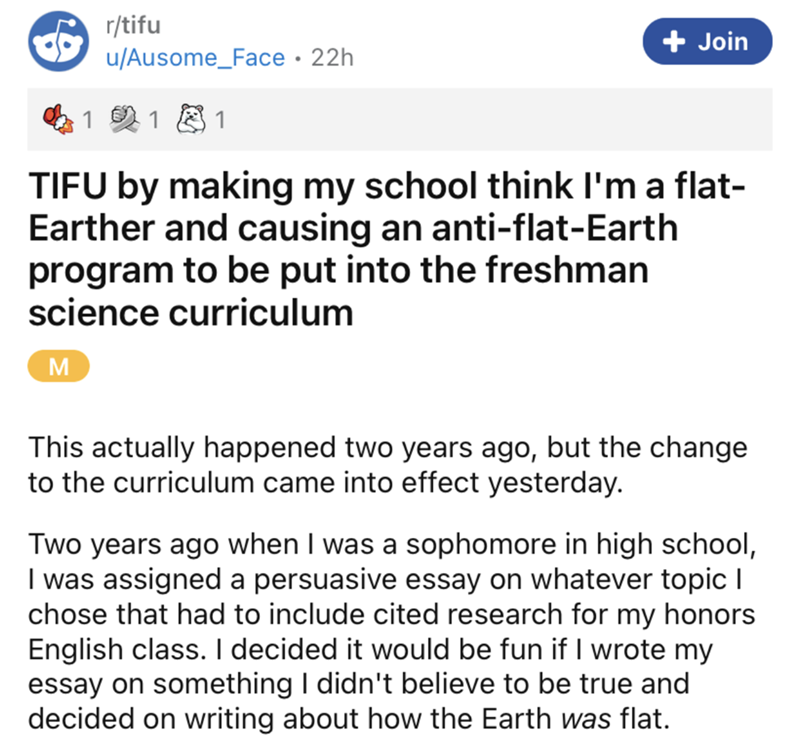Visit u/Ausome_Face's profile
The width and height of the screenshot is (800, 746).
pos(195,58)
